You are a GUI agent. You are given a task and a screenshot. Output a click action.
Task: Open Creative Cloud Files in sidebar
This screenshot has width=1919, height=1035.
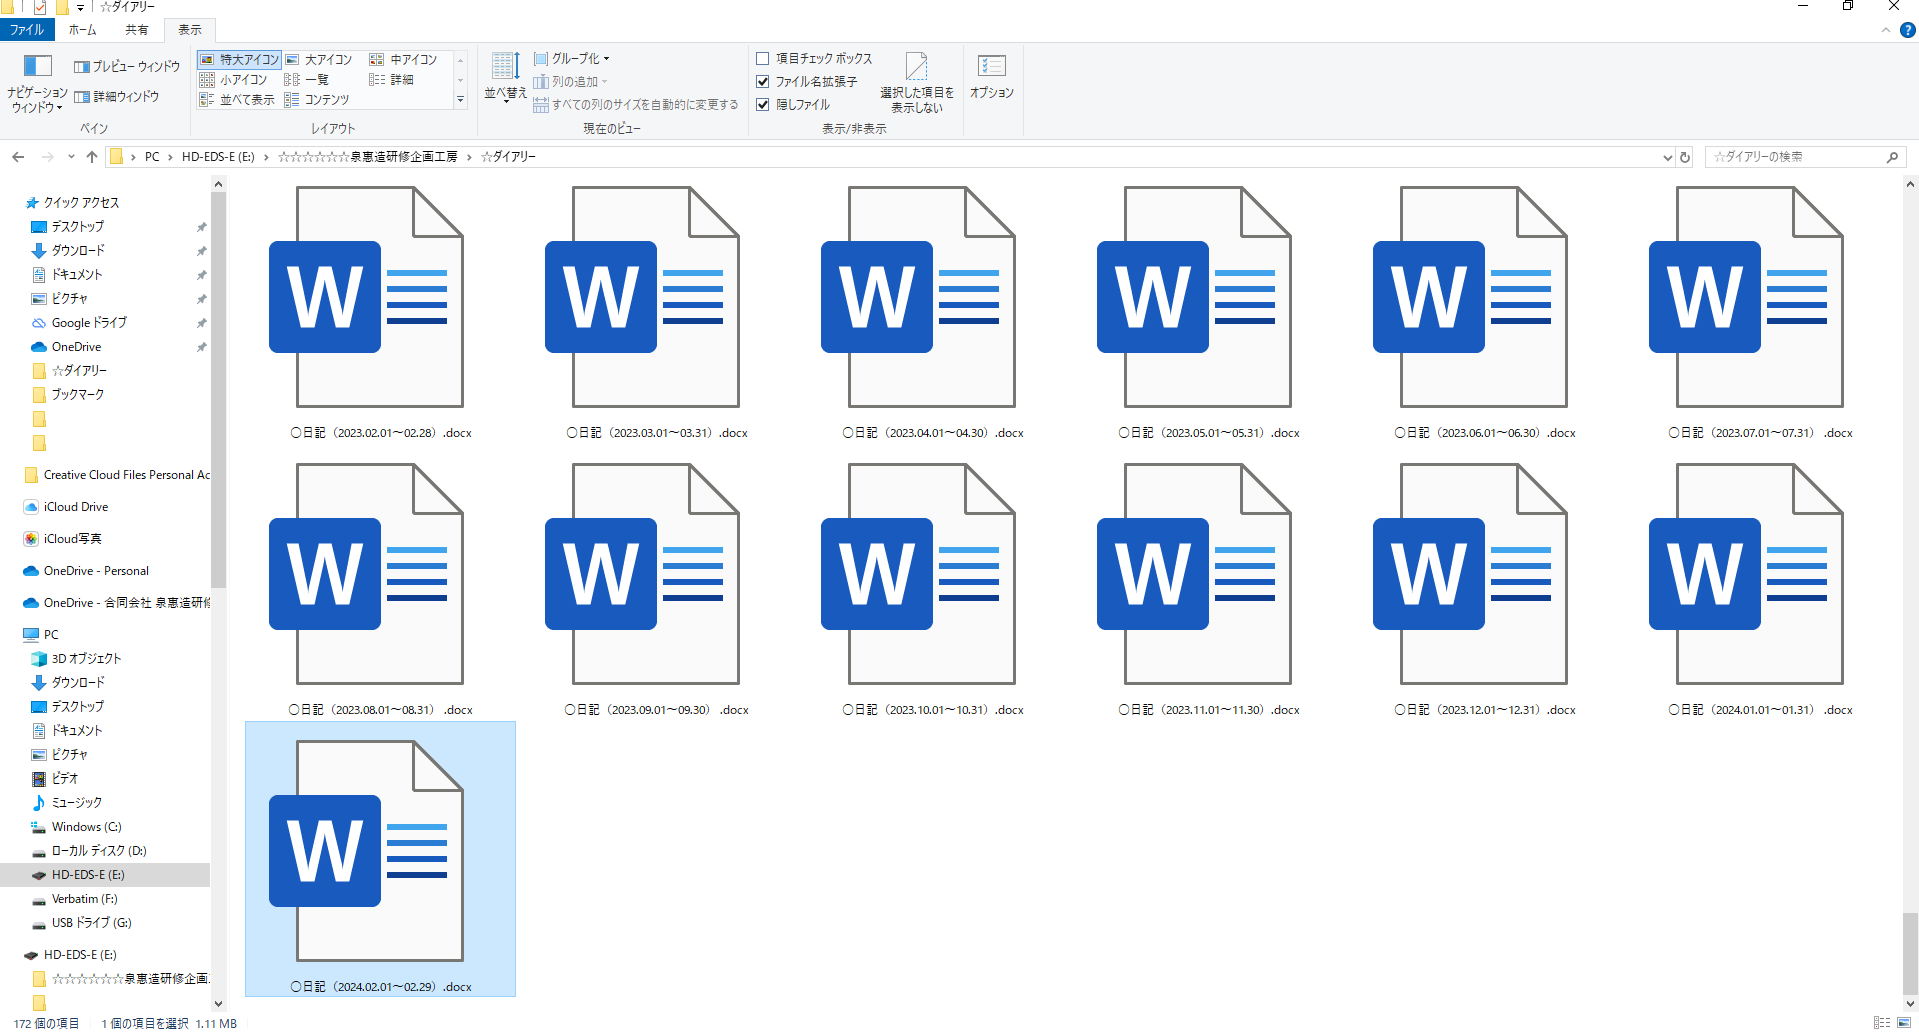click(126, 475)
